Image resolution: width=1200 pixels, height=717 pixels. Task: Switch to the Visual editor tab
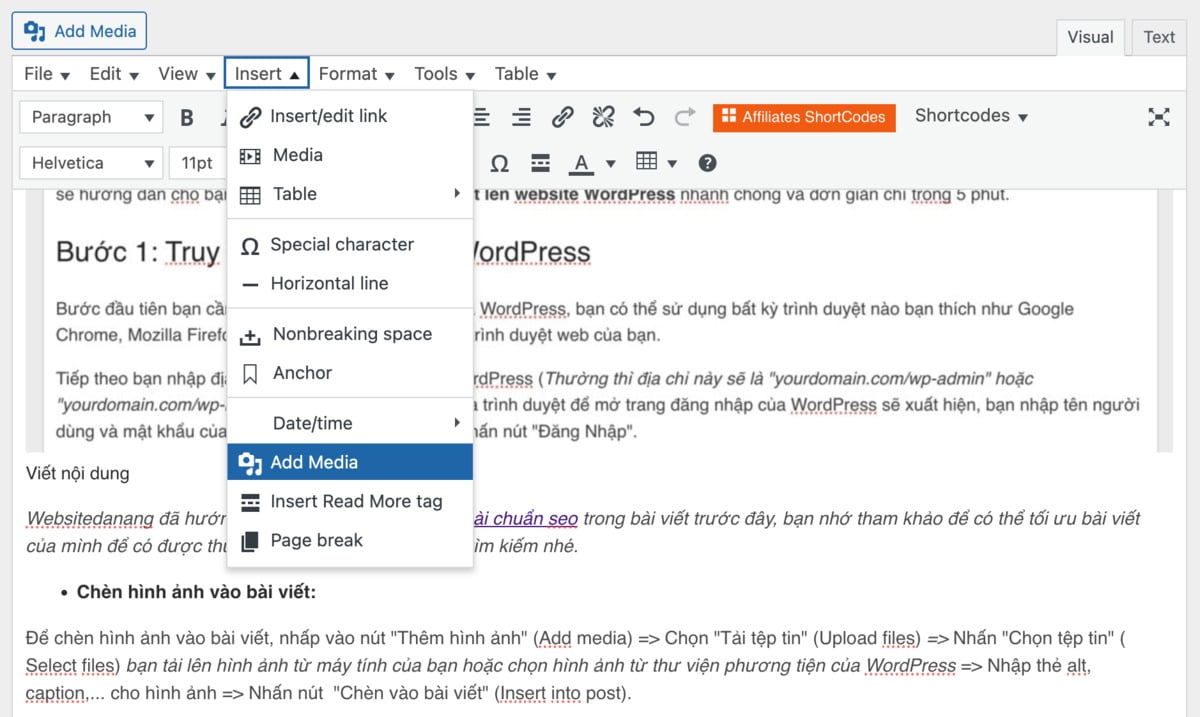click(x=1090, y=37)
